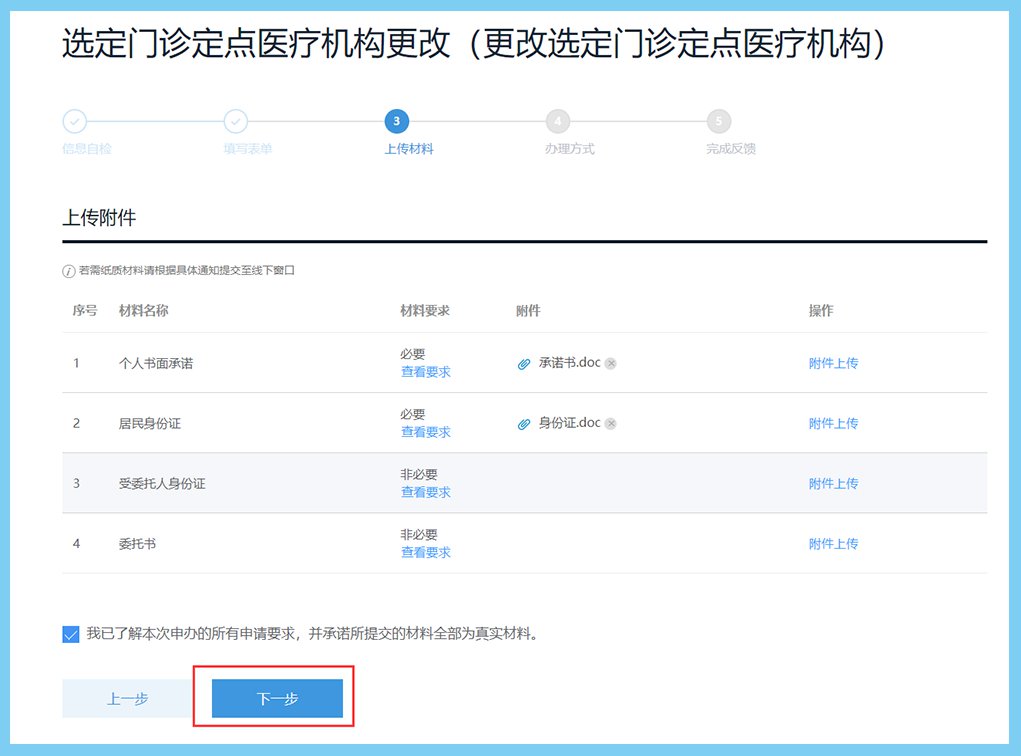Click info icon before 若需纸质材料 notice
Image resolution: width=1021 pixels, height=756 pixels.
coord(68,271)
